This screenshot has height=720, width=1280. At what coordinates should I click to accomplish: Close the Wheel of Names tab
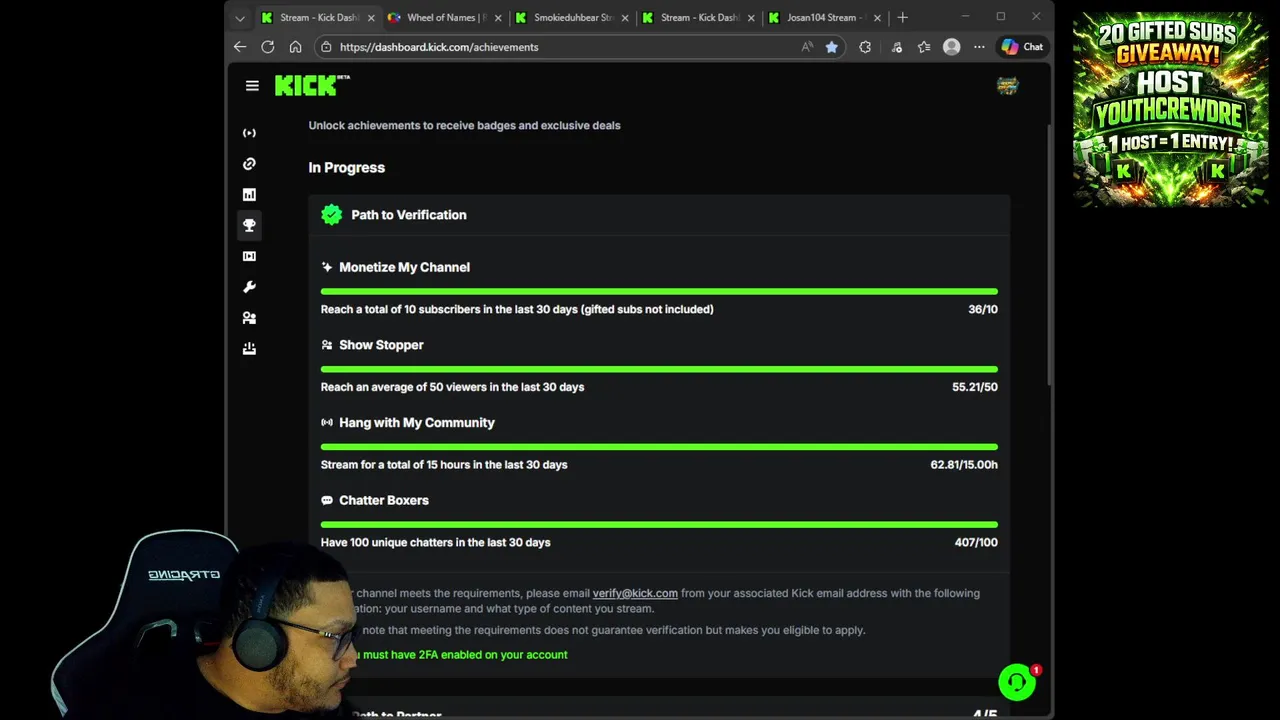coord(498,18)
